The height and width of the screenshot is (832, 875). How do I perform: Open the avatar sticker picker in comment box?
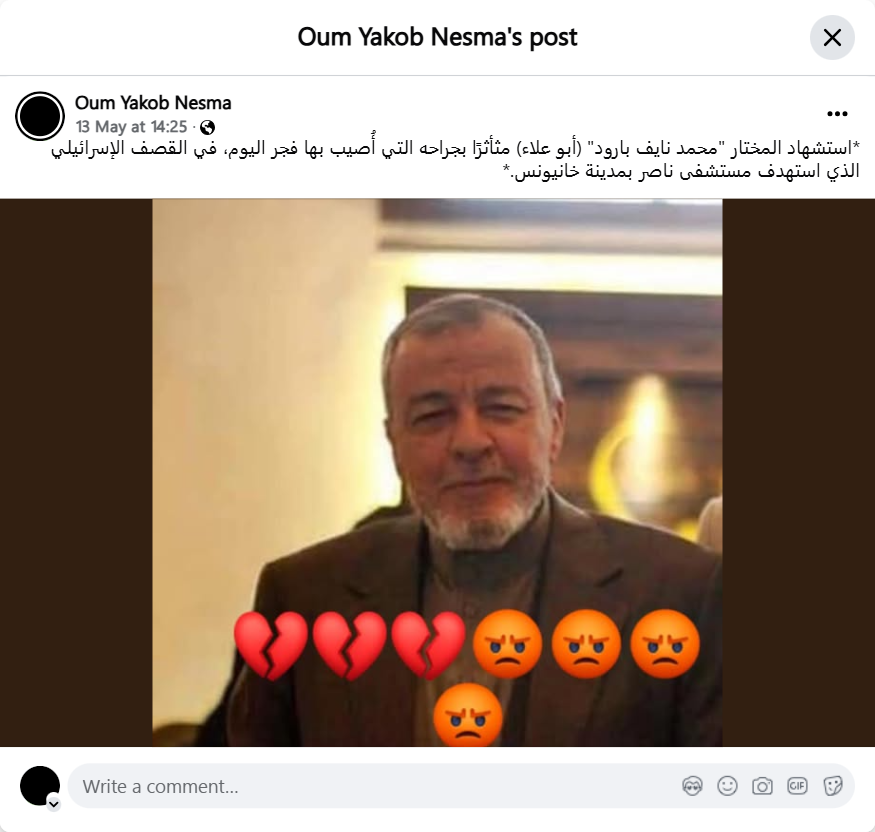click(x=693, y=786)
